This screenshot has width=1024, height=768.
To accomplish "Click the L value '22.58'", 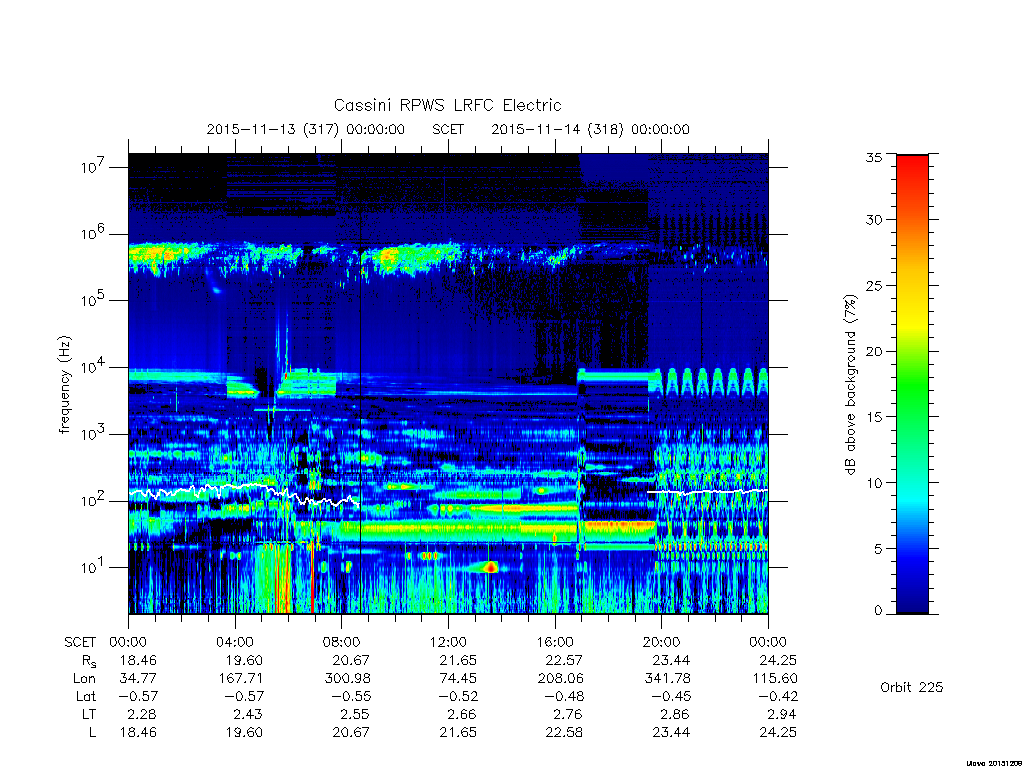I will click(x=564, y=732).
